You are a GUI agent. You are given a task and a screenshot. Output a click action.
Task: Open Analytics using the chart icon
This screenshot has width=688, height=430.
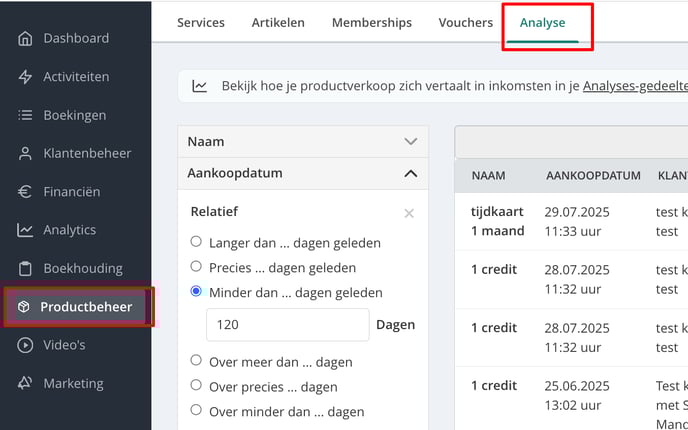coord(25,230)
